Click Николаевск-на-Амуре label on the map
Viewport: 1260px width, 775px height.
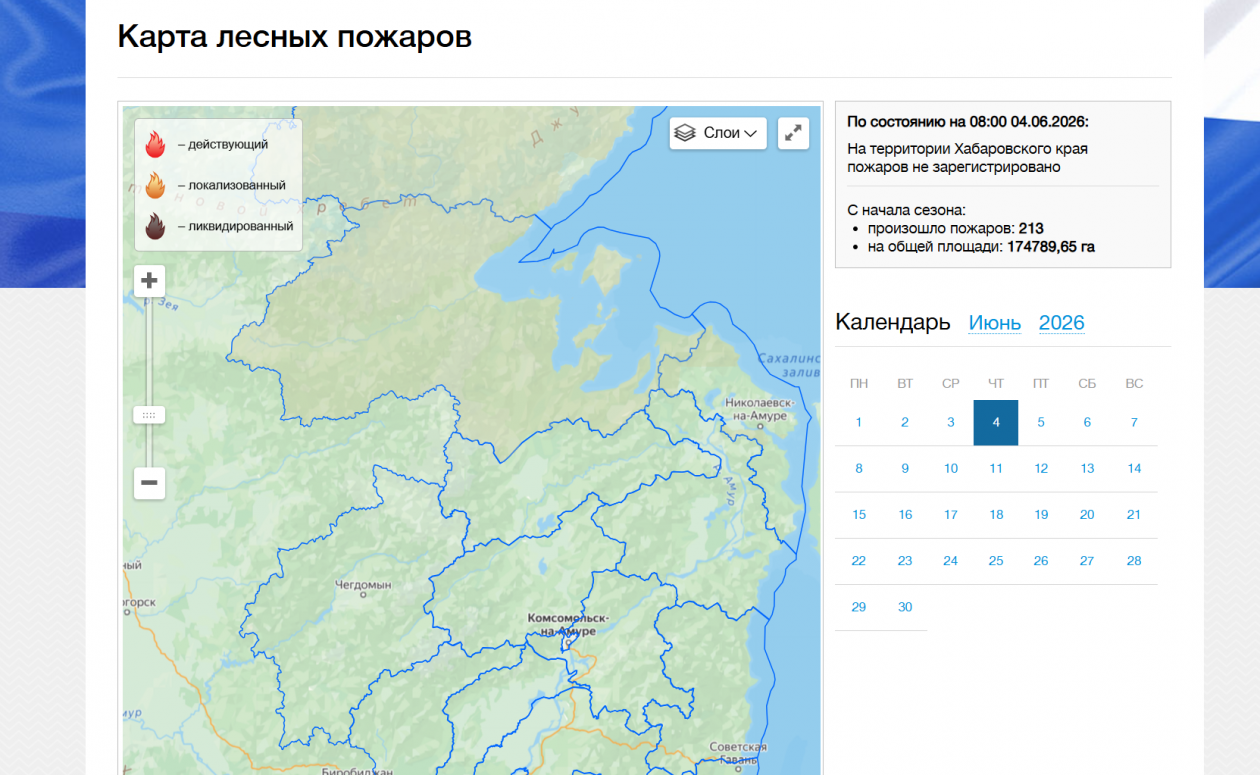click(x=760, y=409)
